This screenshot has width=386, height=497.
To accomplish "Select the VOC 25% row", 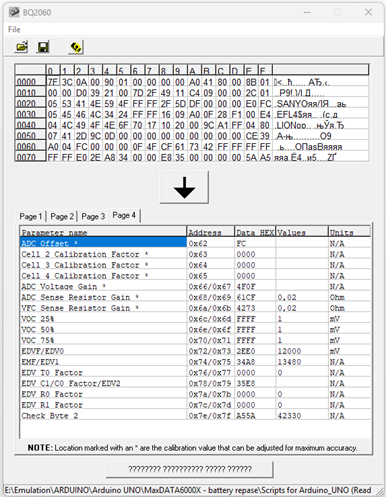I will [195, 319].
